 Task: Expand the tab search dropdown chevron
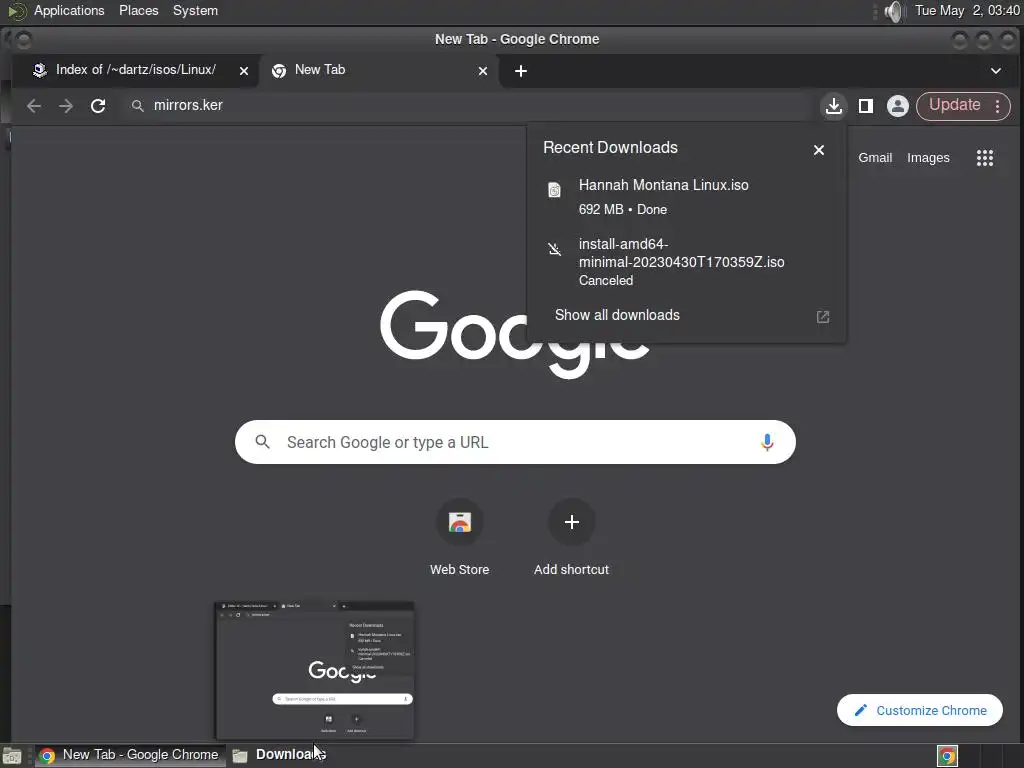click(995, 71)
